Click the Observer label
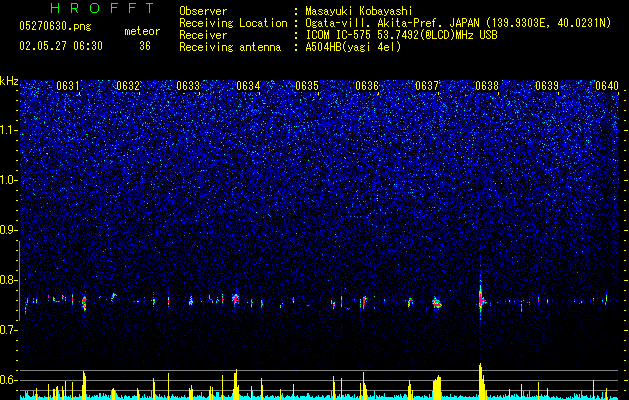This screenshot has height=400, width=629. point(203,11)
